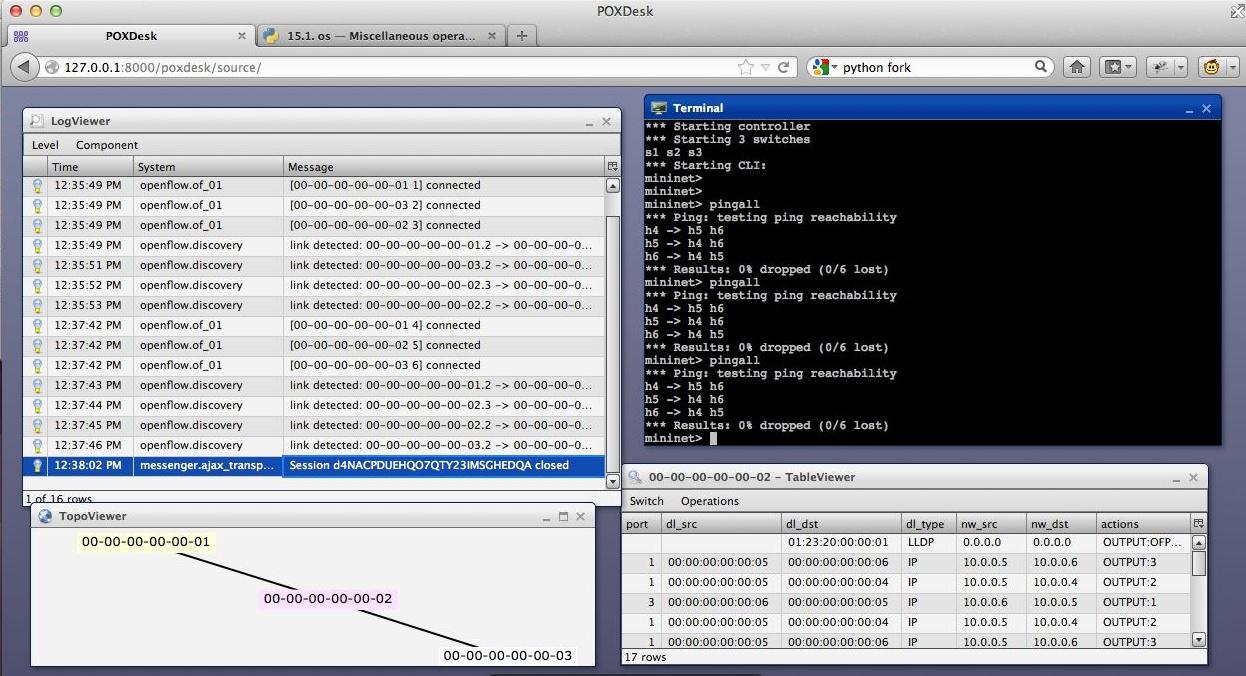Expand the URL history dropdown arrow
This screenshot has height=676, width=1246.
(765, 67)
